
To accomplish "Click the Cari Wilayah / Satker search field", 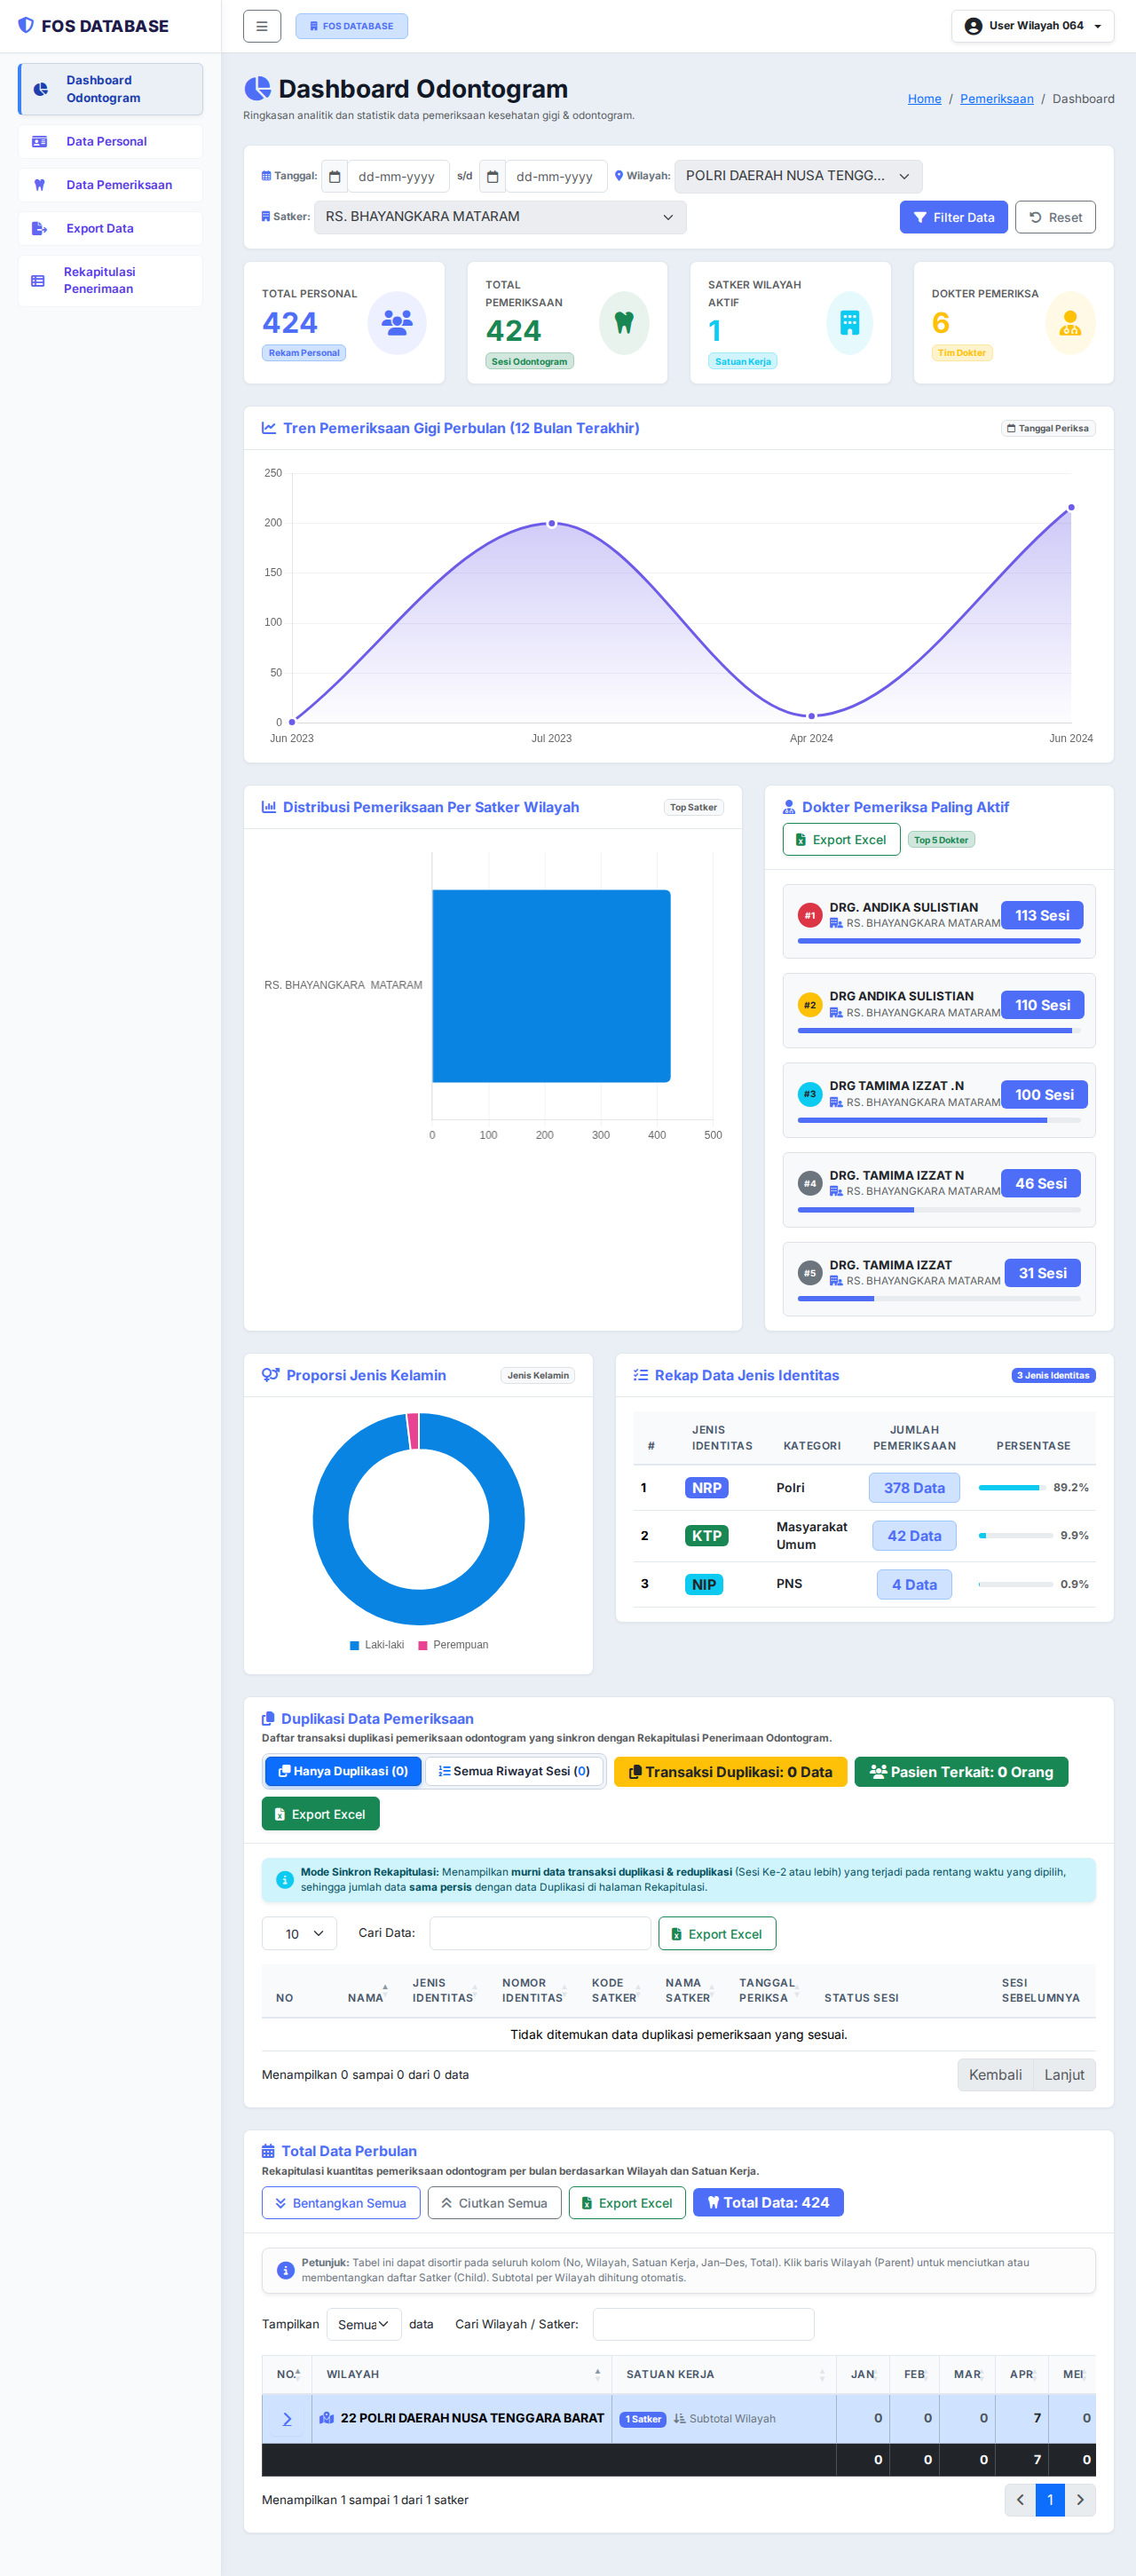I will (x=703, y=2324).
